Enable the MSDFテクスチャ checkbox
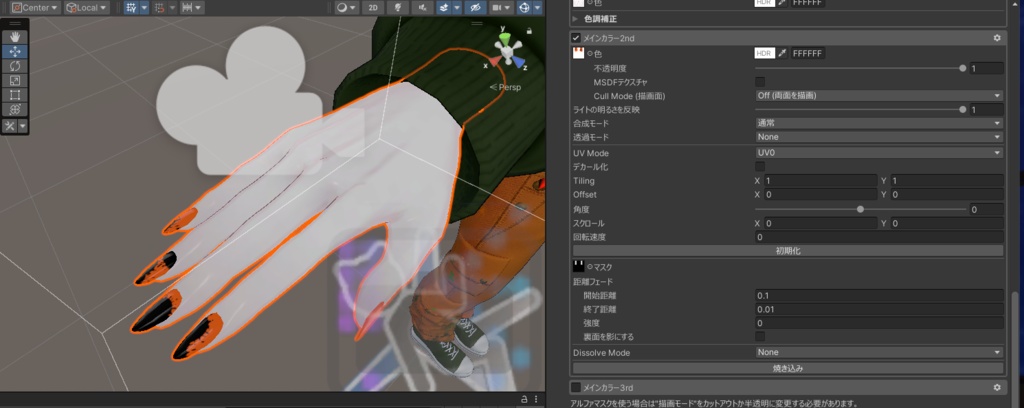The image size is (1024, 408). [x=760, y=82]
